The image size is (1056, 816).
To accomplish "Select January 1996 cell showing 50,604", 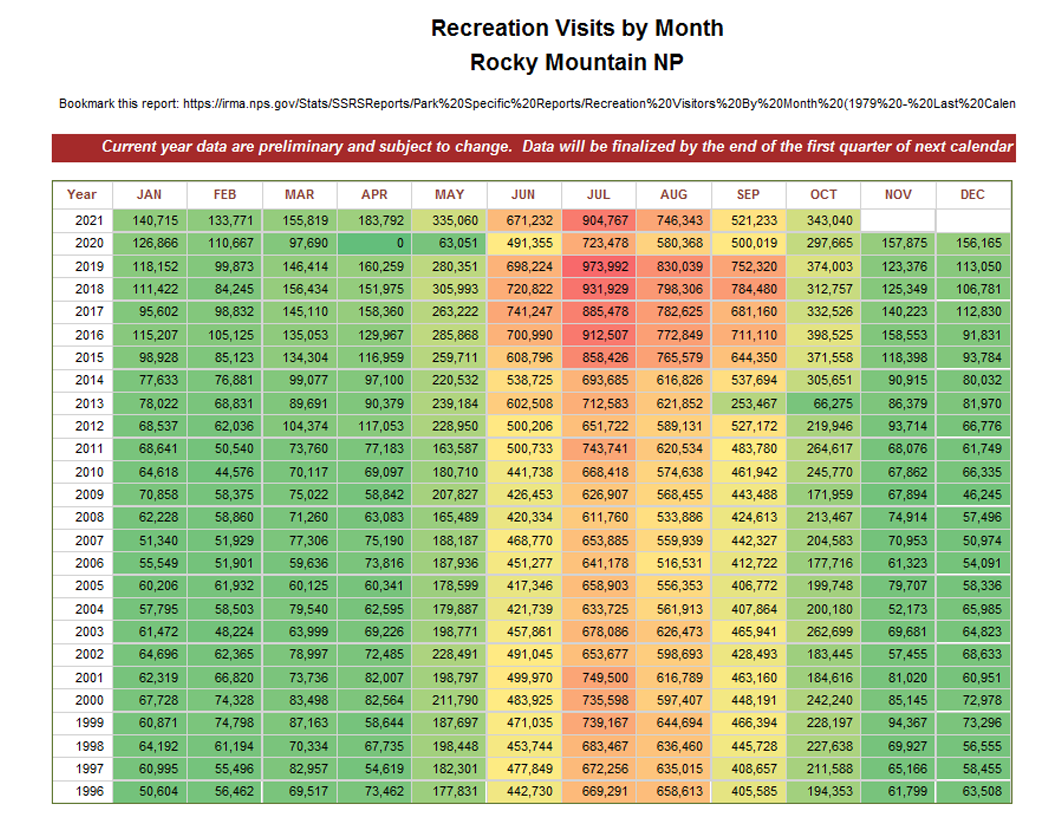I will tap(148, 792).
